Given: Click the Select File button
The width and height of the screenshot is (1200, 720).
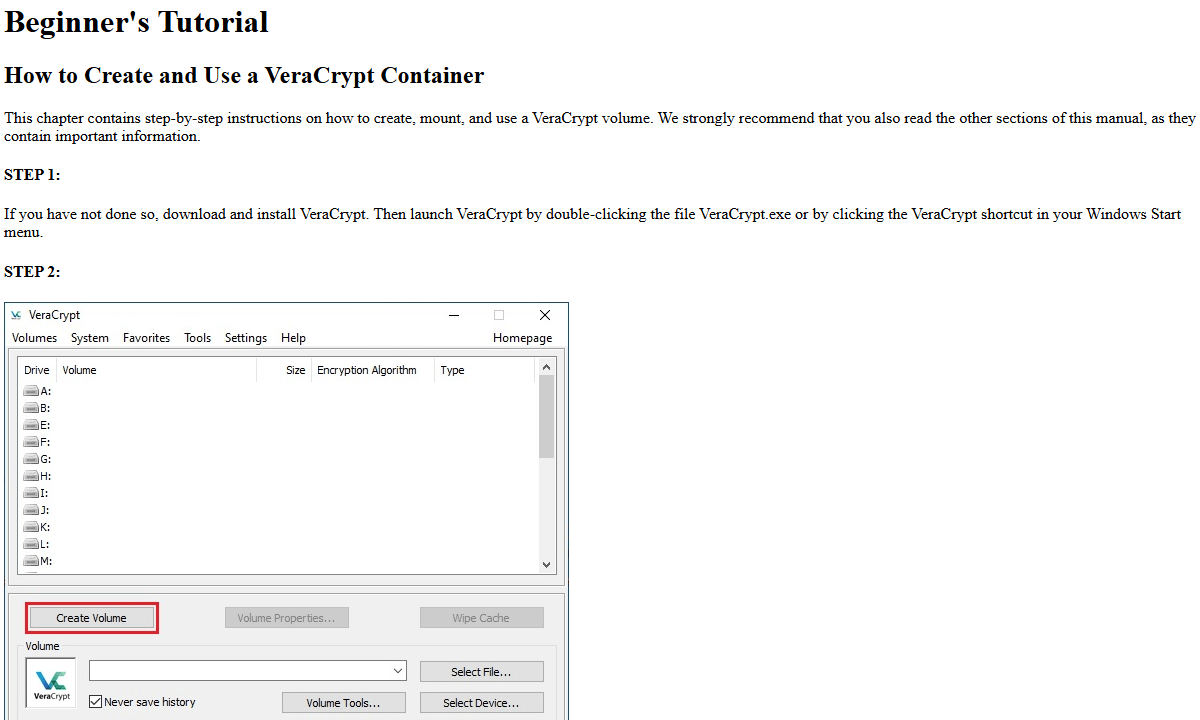Looking at the screenshot, I should 481,671.
